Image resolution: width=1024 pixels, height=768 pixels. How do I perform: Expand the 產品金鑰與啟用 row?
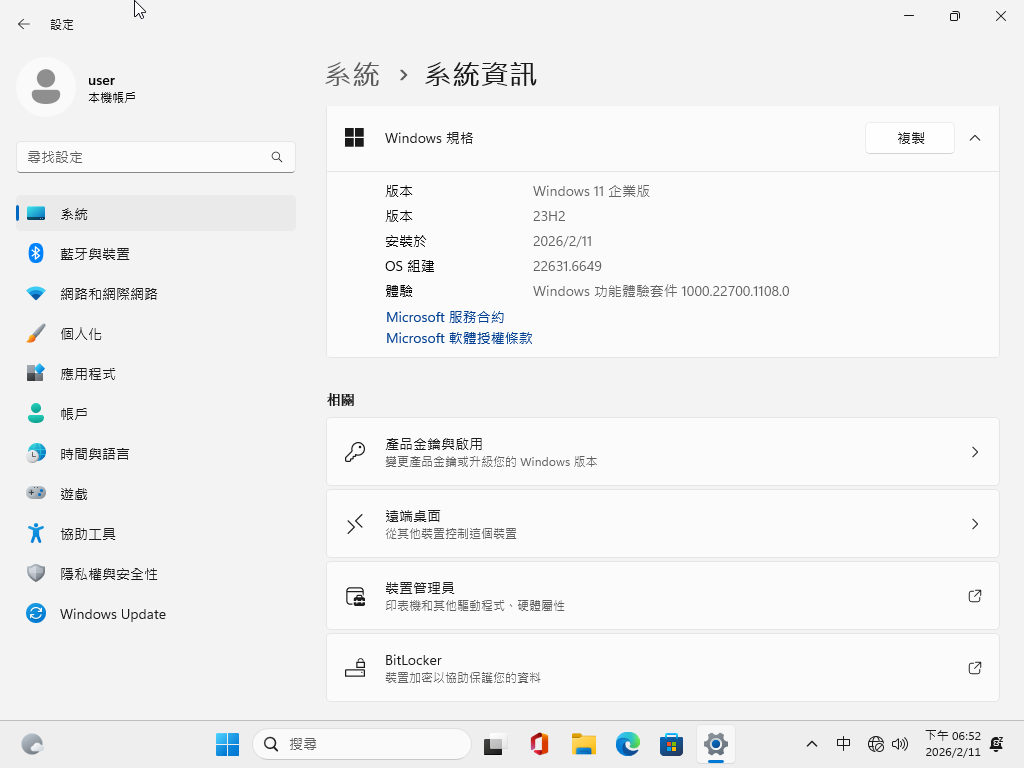tap(662, 452)
